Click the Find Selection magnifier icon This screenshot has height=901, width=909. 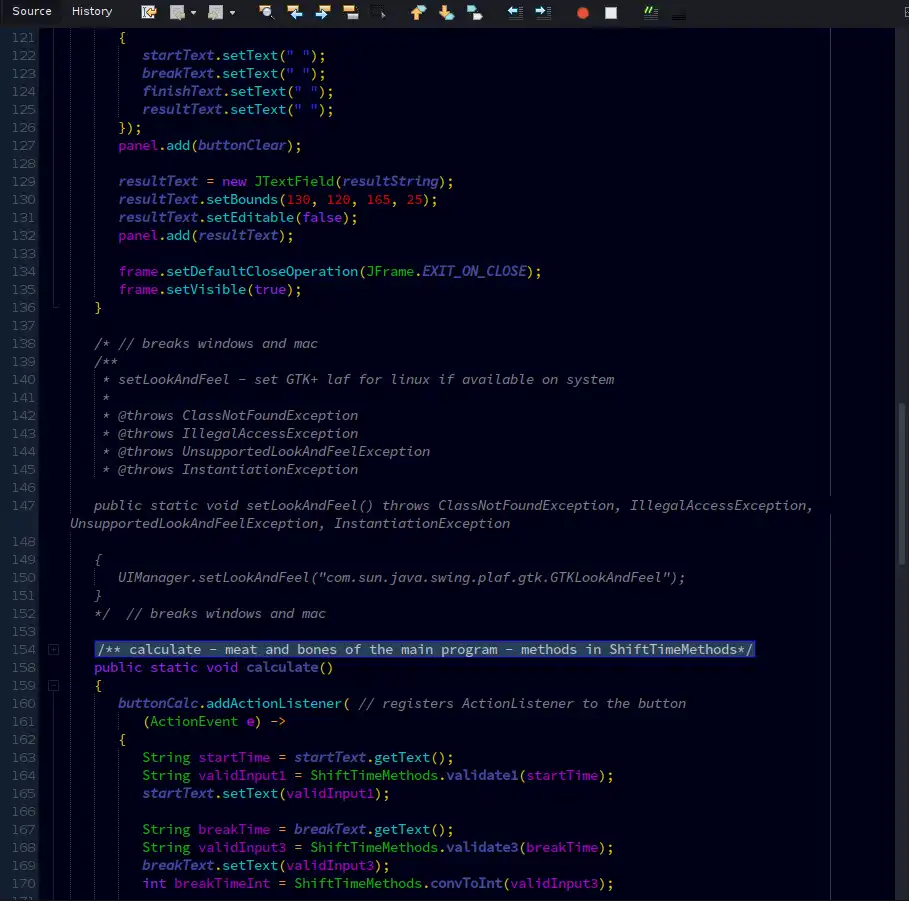pos(266,12)
